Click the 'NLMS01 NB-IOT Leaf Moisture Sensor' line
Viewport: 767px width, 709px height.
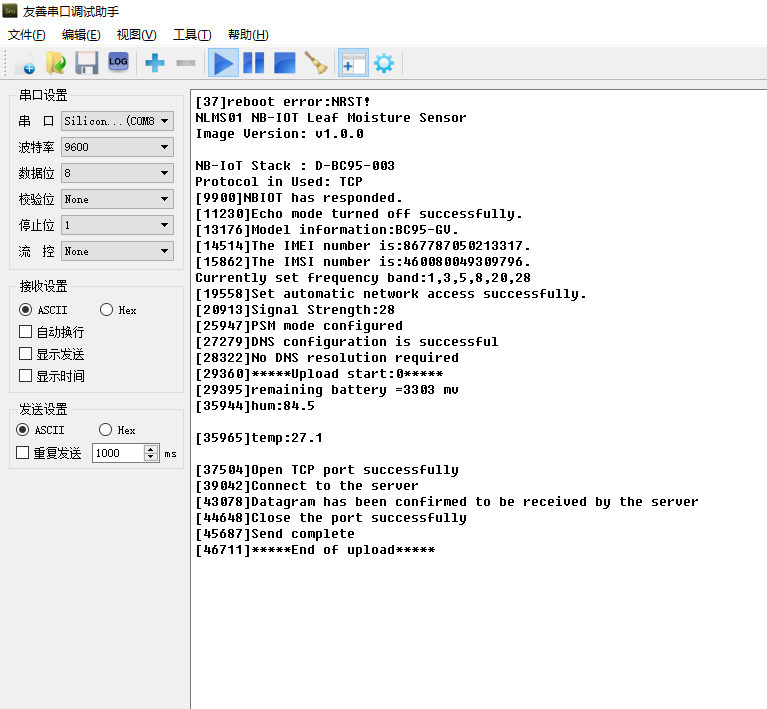coord(331,117)
